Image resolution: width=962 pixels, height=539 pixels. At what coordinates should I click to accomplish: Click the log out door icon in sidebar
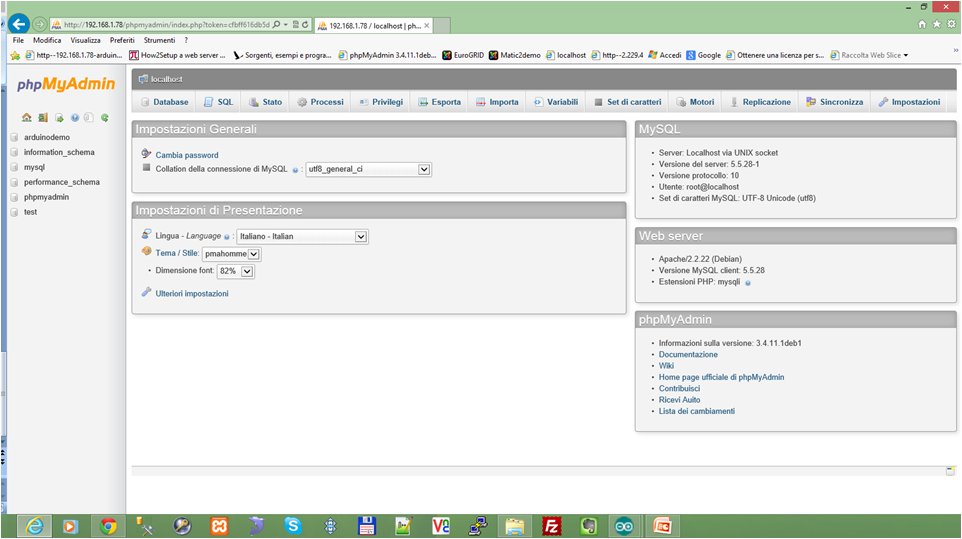42,117
